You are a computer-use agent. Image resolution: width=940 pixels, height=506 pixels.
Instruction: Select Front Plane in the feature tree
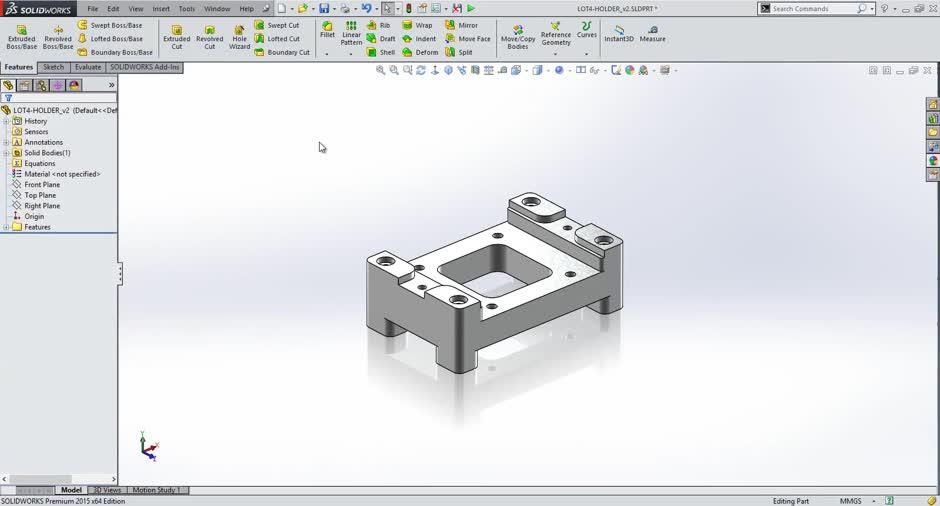[42, 185]
